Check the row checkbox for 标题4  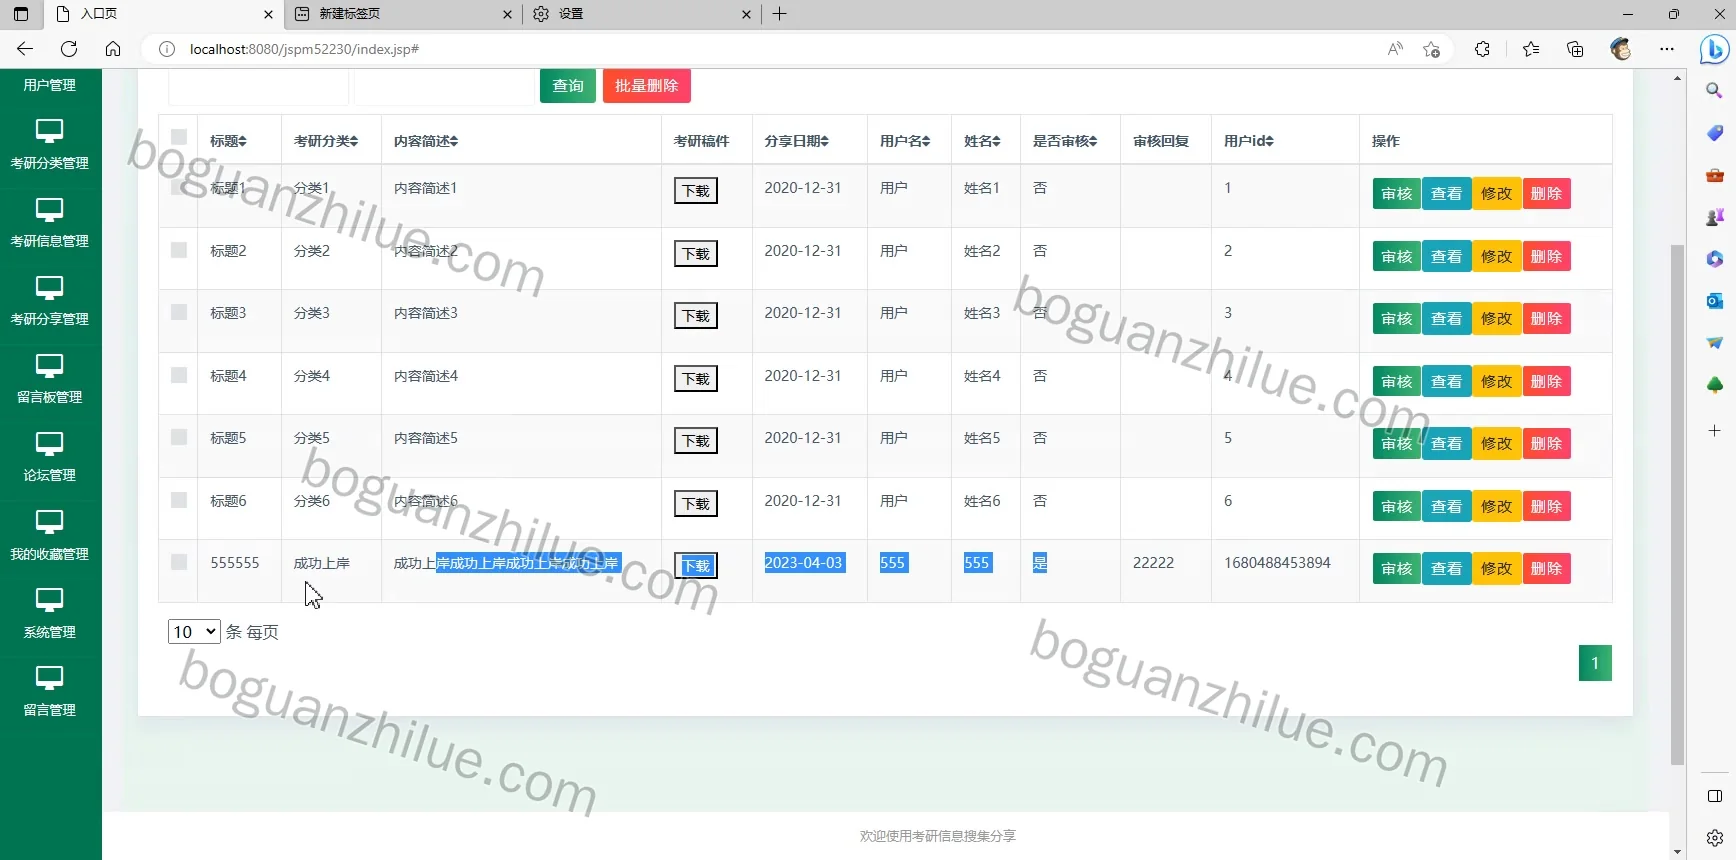pos(179,375)
